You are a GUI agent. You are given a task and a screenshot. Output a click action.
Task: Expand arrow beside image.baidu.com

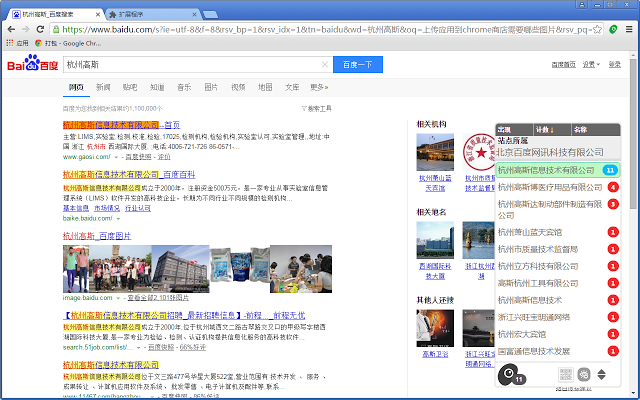118,298
